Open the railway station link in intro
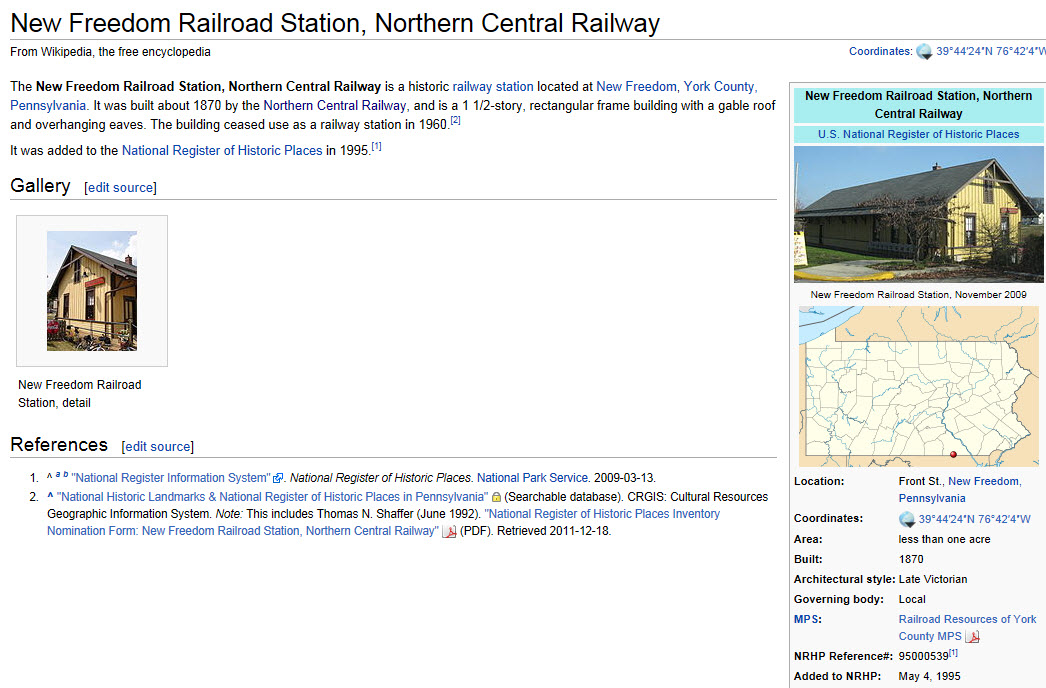Screen dimensions: 1046x688 493,87
